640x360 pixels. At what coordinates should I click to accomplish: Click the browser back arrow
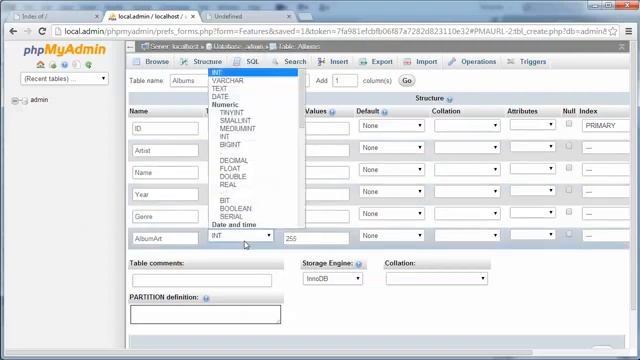coord(13,31)
